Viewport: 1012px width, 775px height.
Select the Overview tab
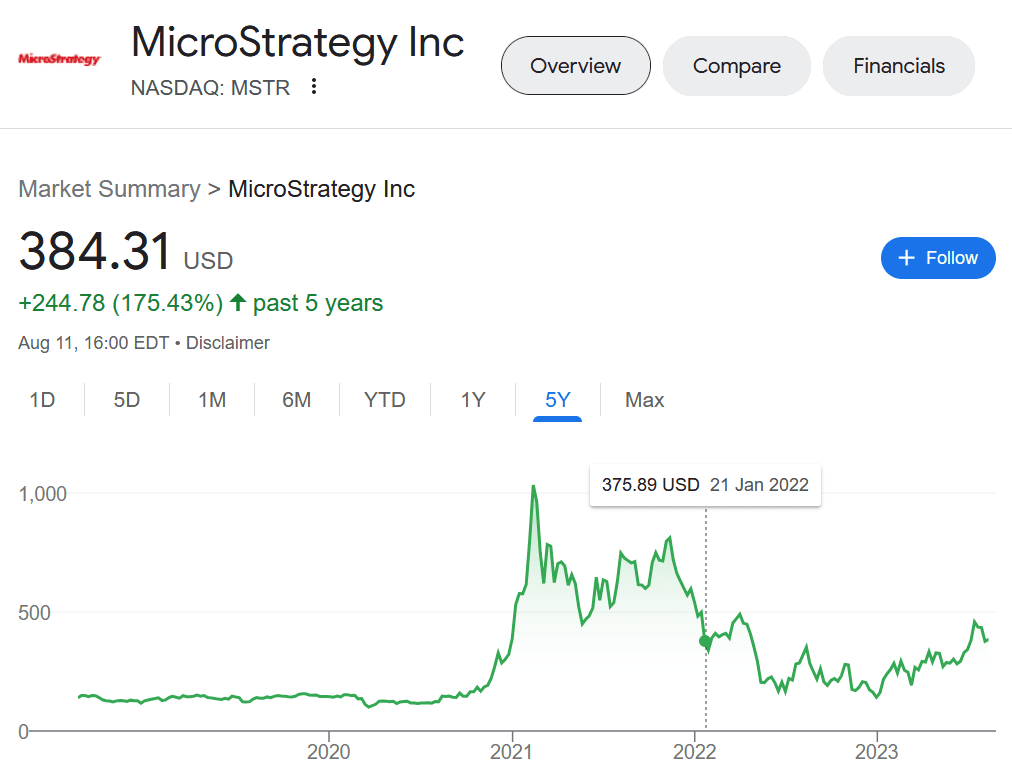coord(575,66)
